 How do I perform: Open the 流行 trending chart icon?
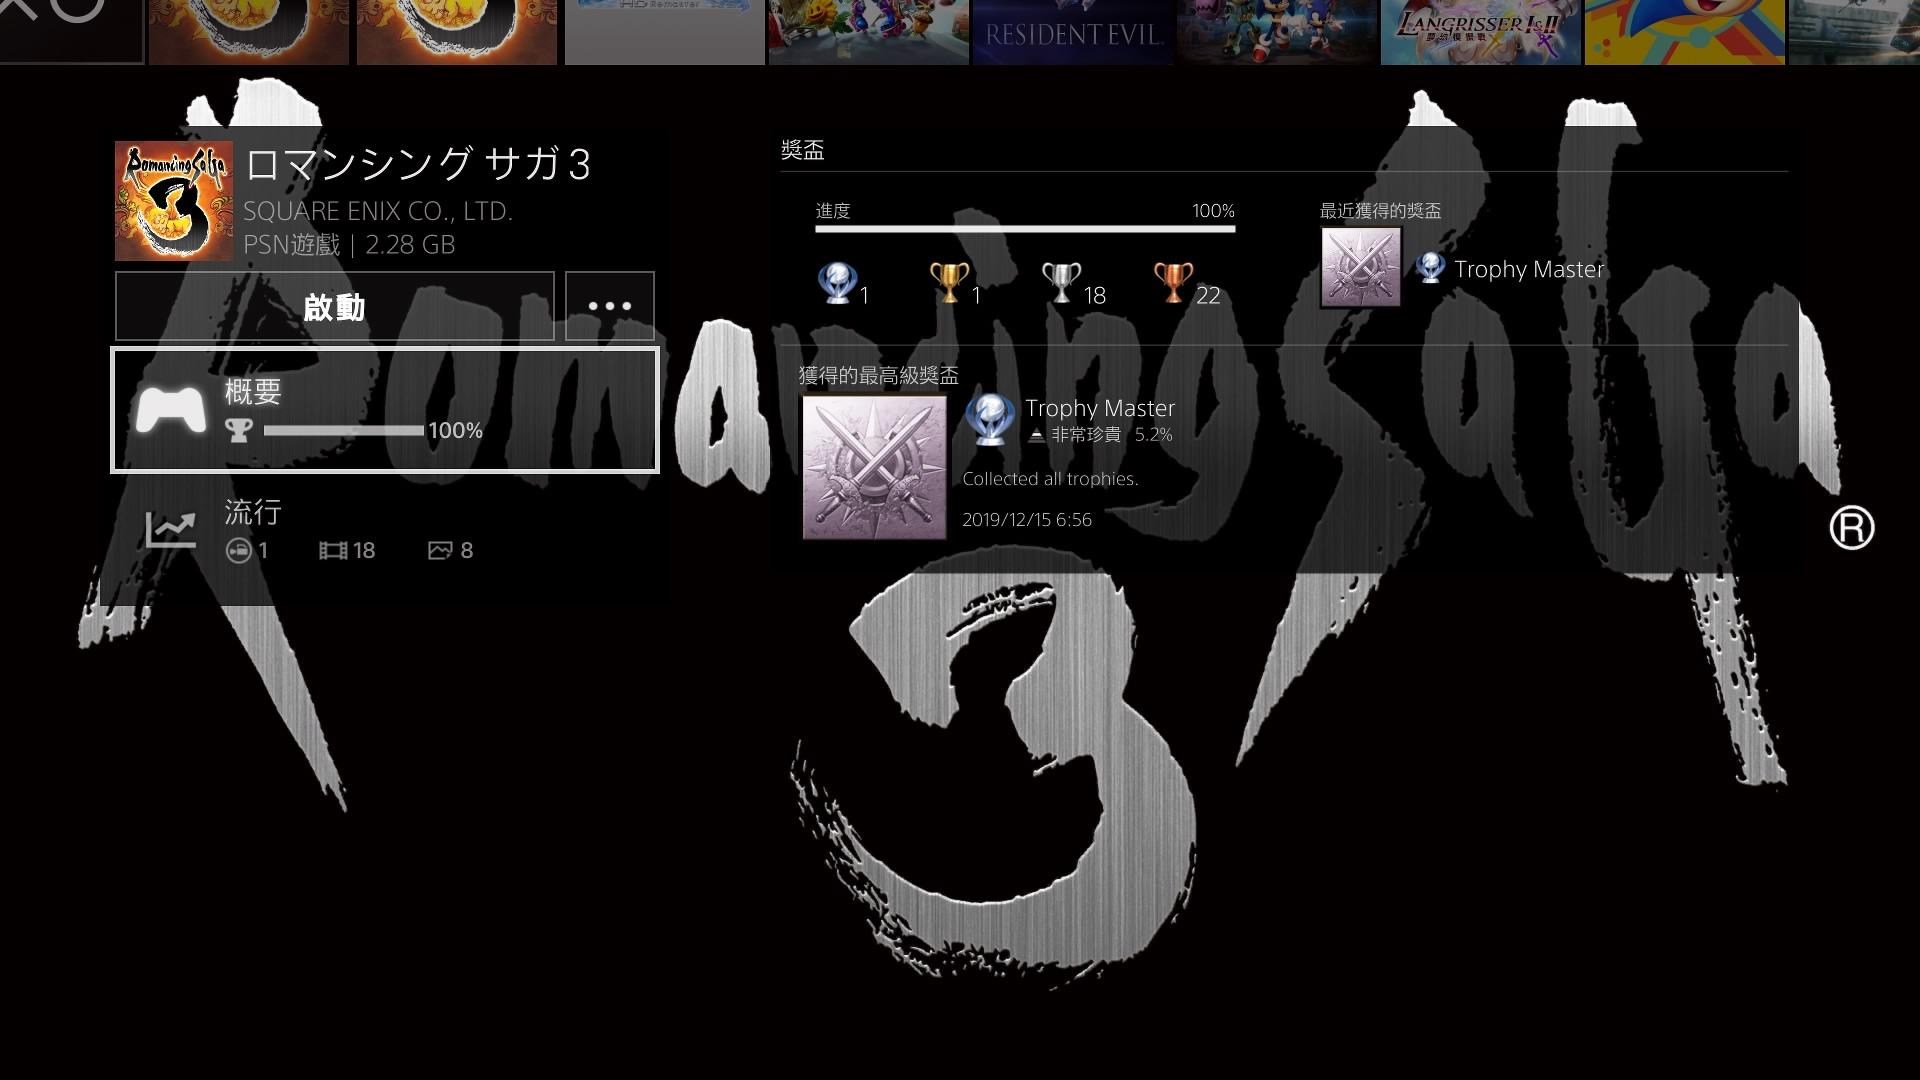[x=170, y=529]
